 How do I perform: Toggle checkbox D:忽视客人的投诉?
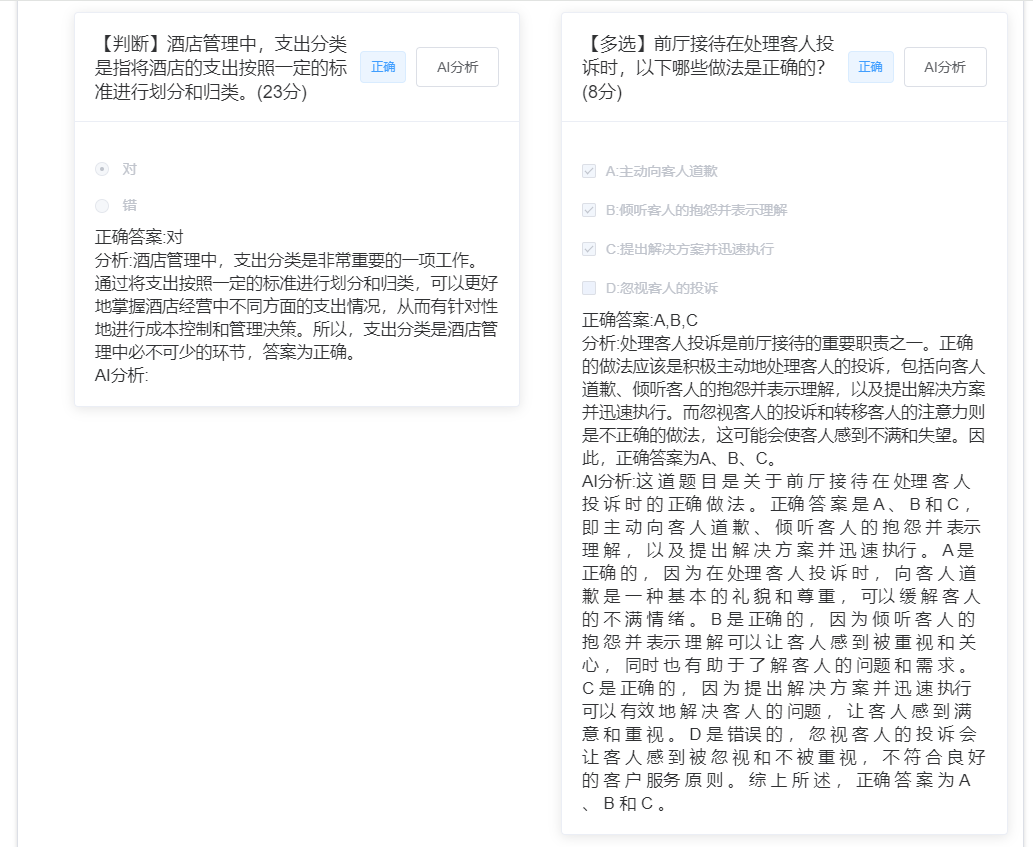589,288
